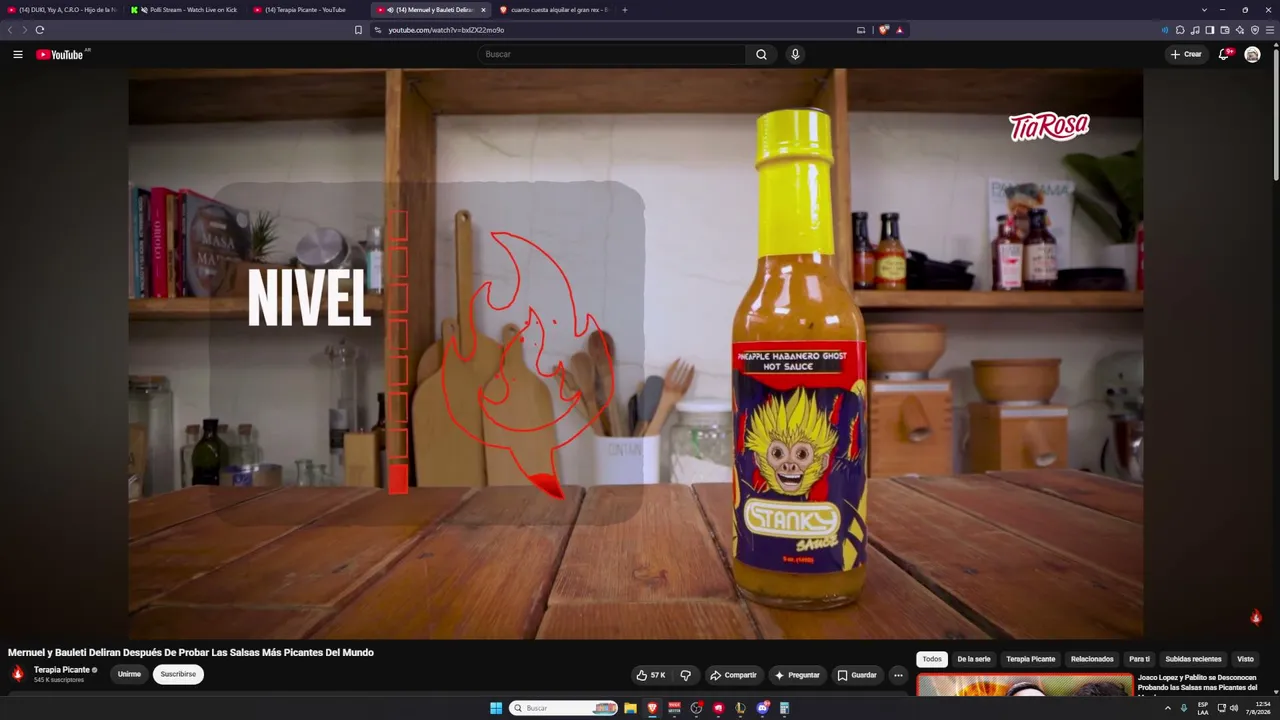Click the 'Unirme' membership button
This screenshot has height=720, width=1280.
(x=129, y=674)
